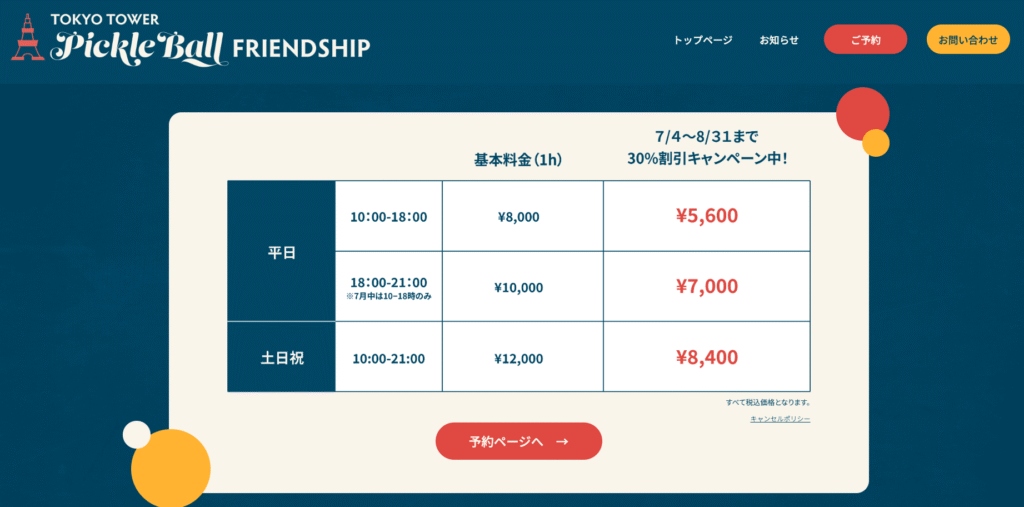Viewport: 1024px width, 507px height.
Task: Click the yellow お問い合わせ button
Action: (968, 39)
